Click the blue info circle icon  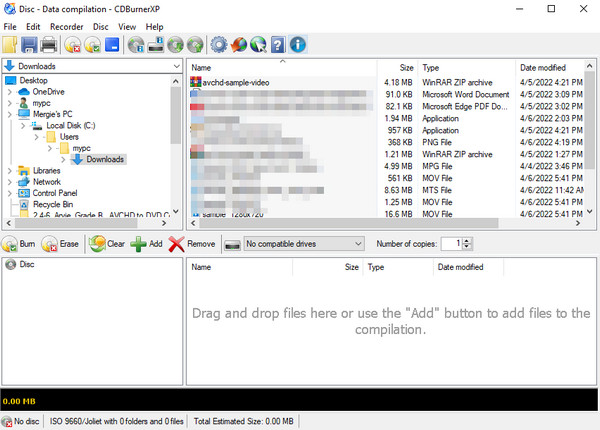pos(298,45)
